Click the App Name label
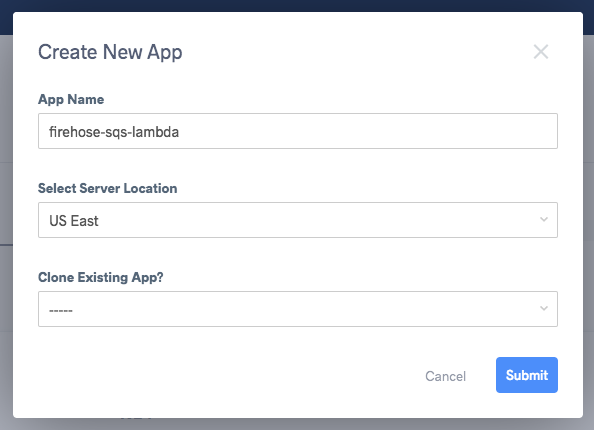This screenshot has width=594, height=430. [x=71, y=99]
